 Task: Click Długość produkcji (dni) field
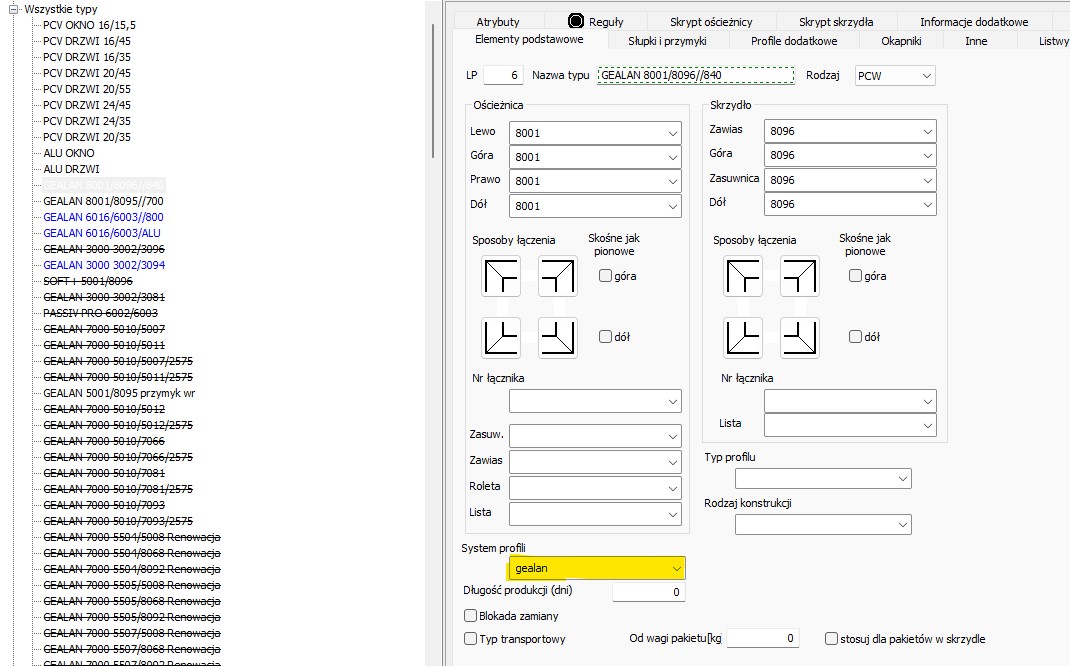(648, 592)
